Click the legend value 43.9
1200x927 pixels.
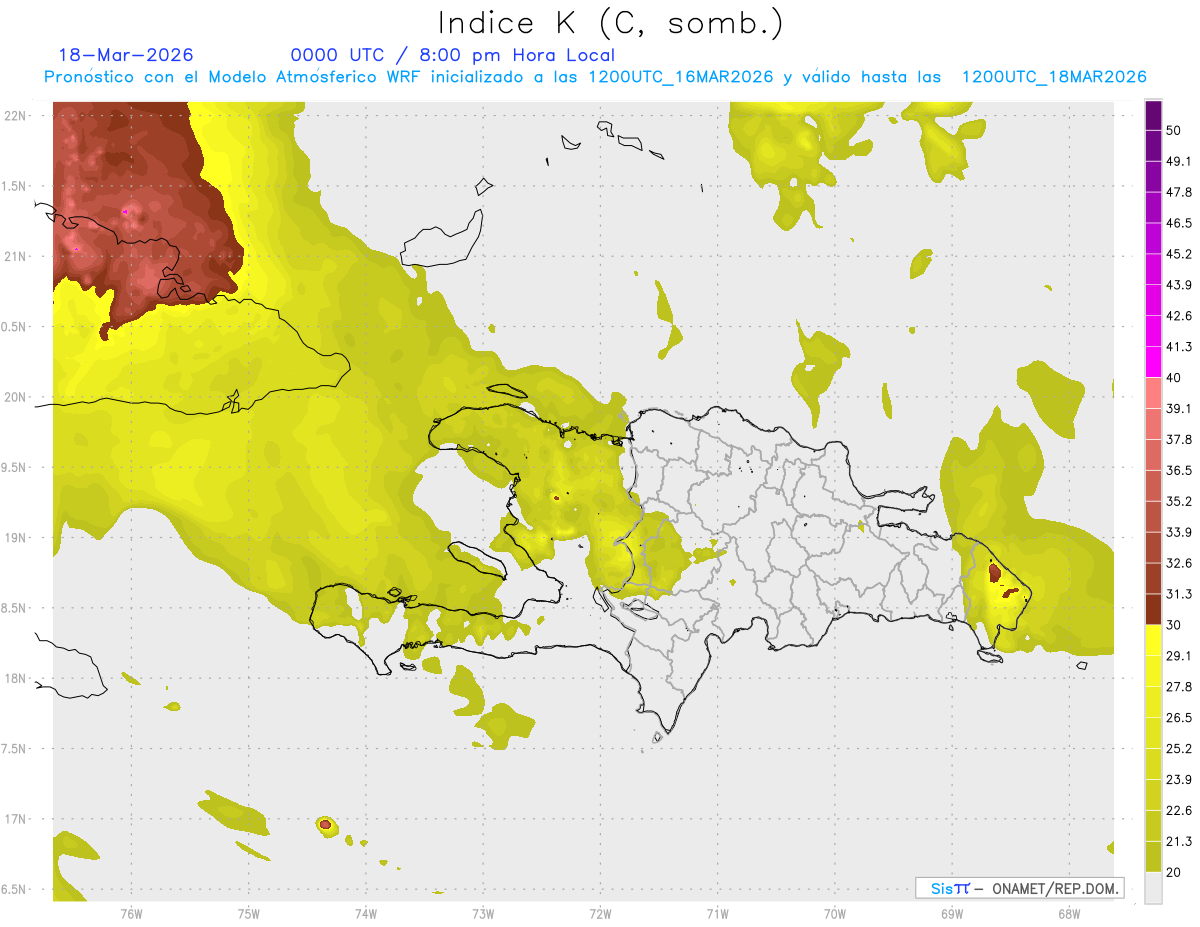coord(1179,285)
